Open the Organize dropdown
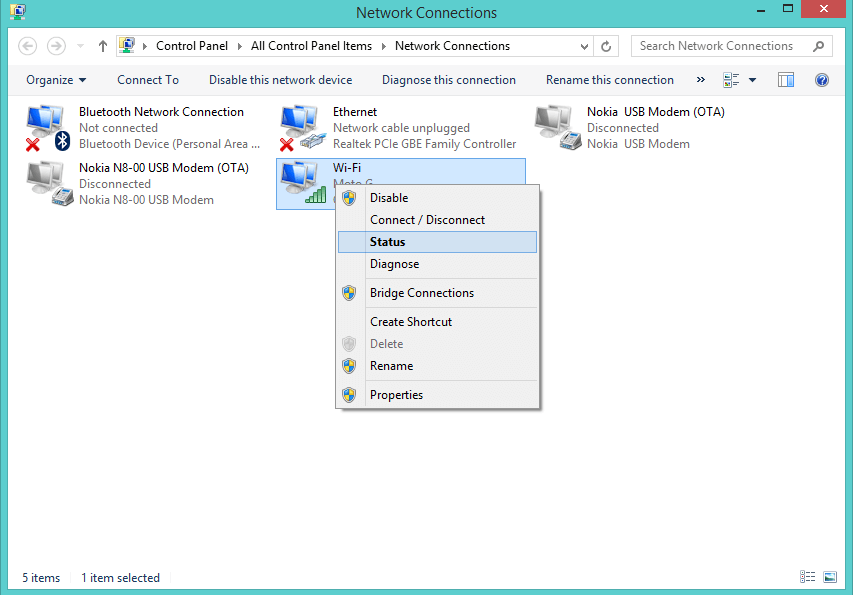Image resolution: width=853 pixels, height=595 pixels. click(55, 79)
